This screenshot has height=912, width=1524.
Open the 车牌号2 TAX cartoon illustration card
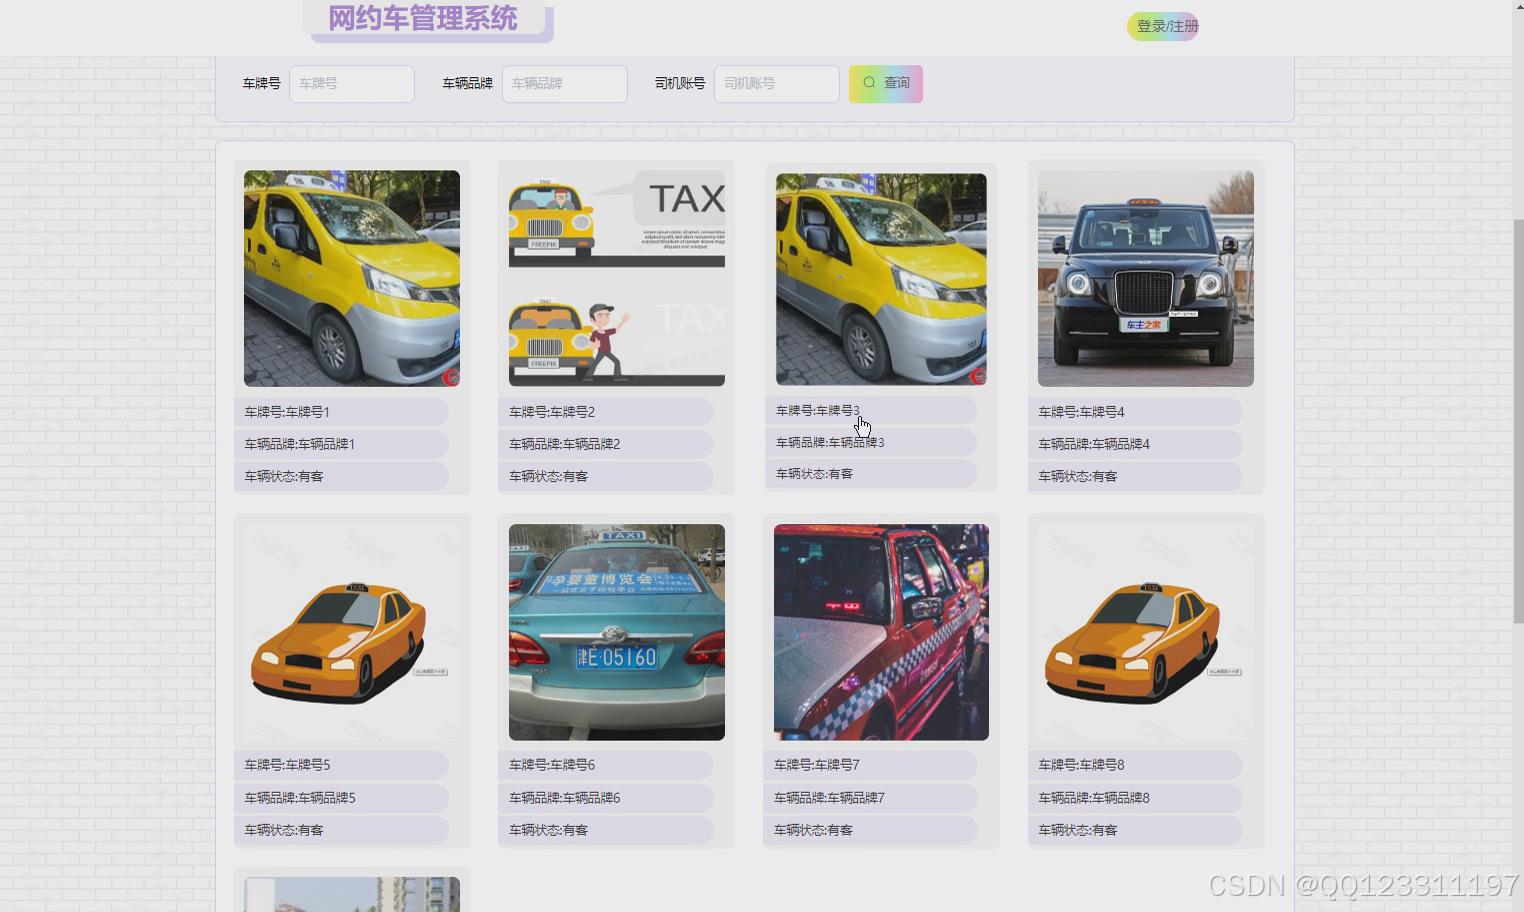(616, 278)
